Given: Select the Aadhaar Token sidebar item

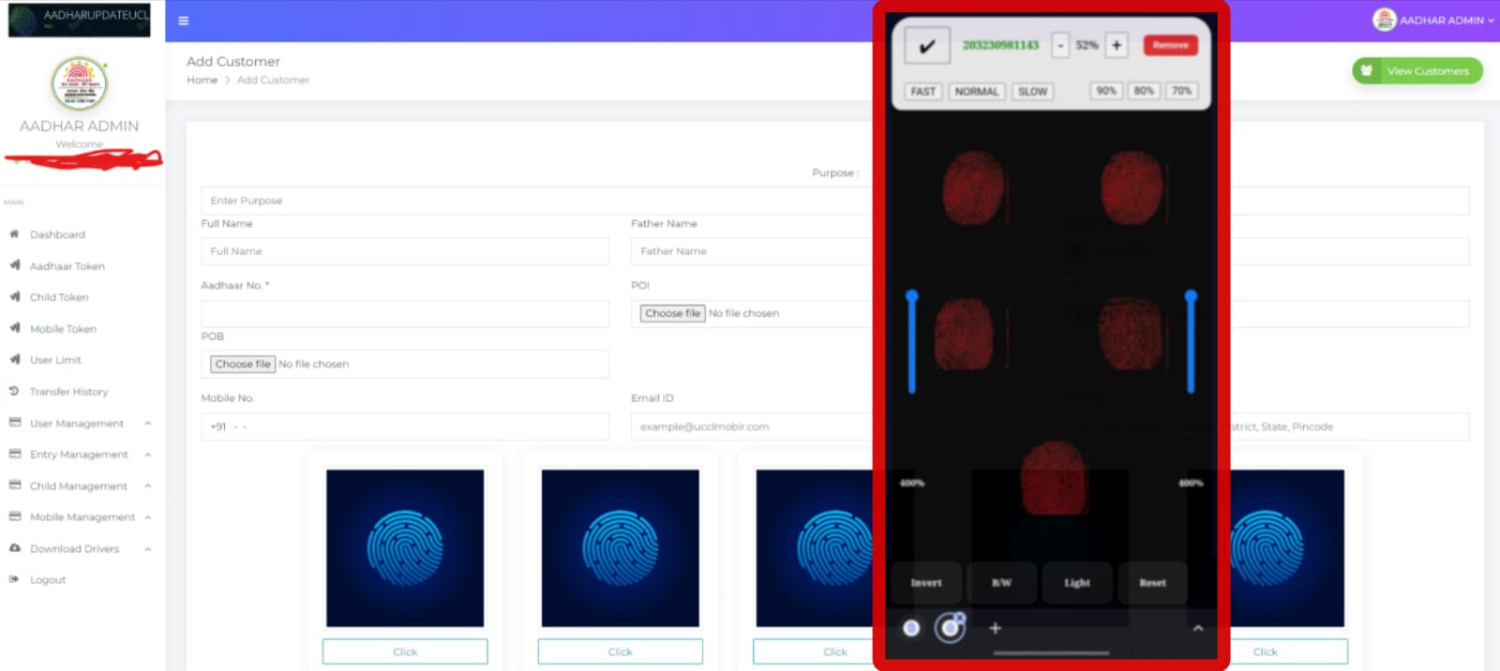Looking at the screenshot, I should (x=67, y=266).
